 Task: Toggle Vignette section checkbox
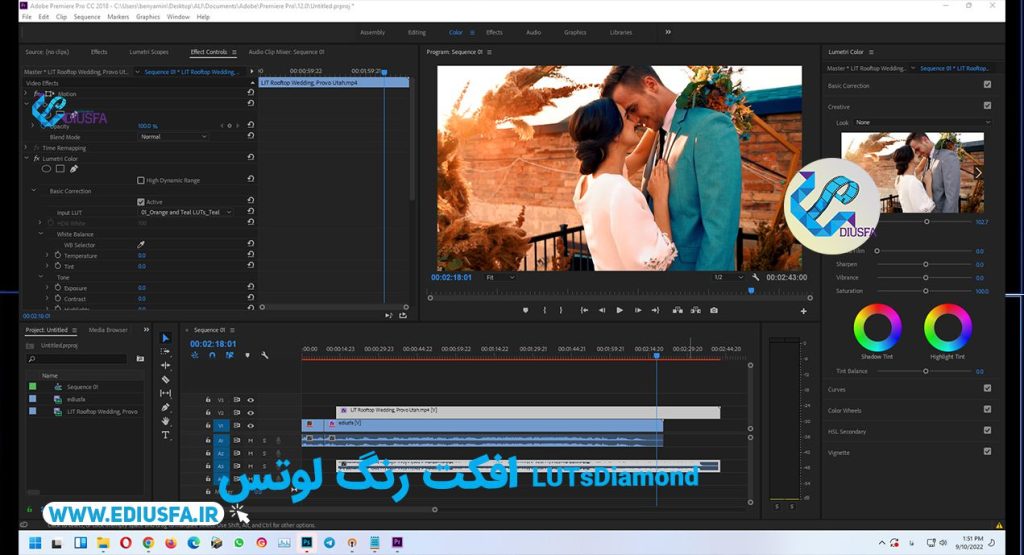tap(987, 451)
